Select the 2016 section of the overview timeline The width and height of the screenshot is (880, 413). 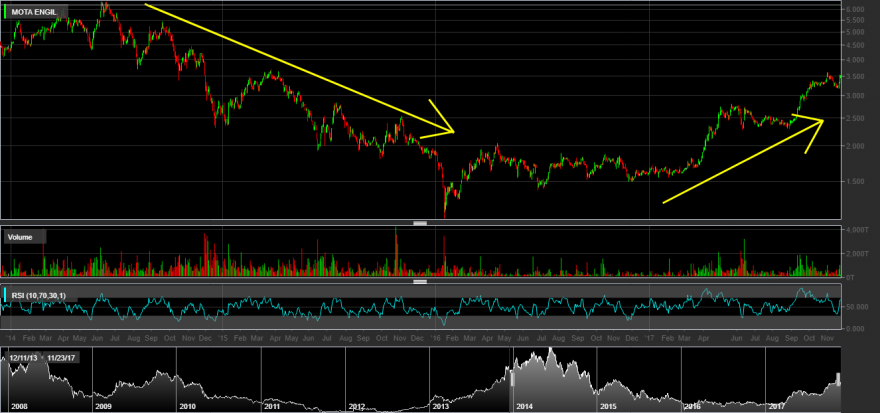click(x=692, y=406)
